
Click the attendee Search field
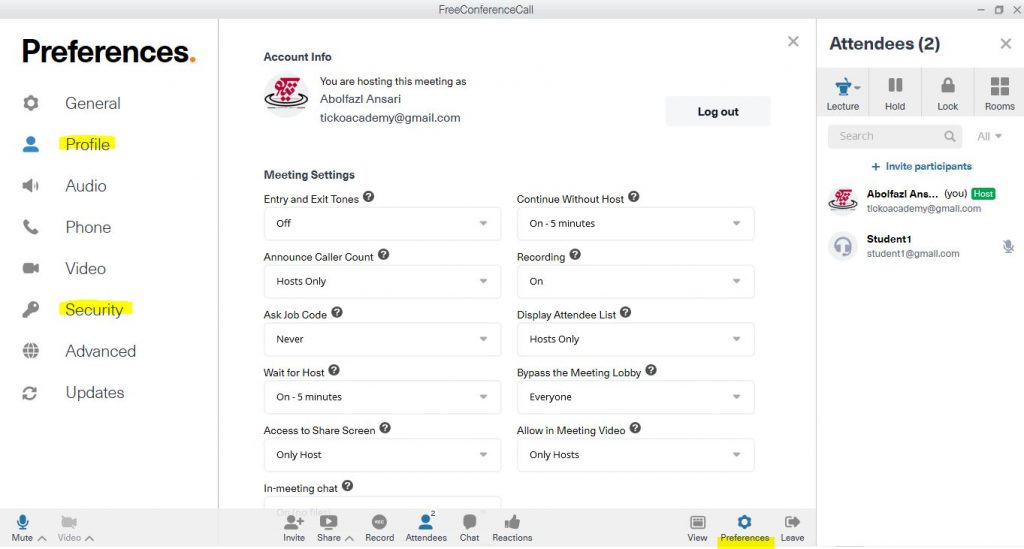pyautogui.click(x=895, y=136)
